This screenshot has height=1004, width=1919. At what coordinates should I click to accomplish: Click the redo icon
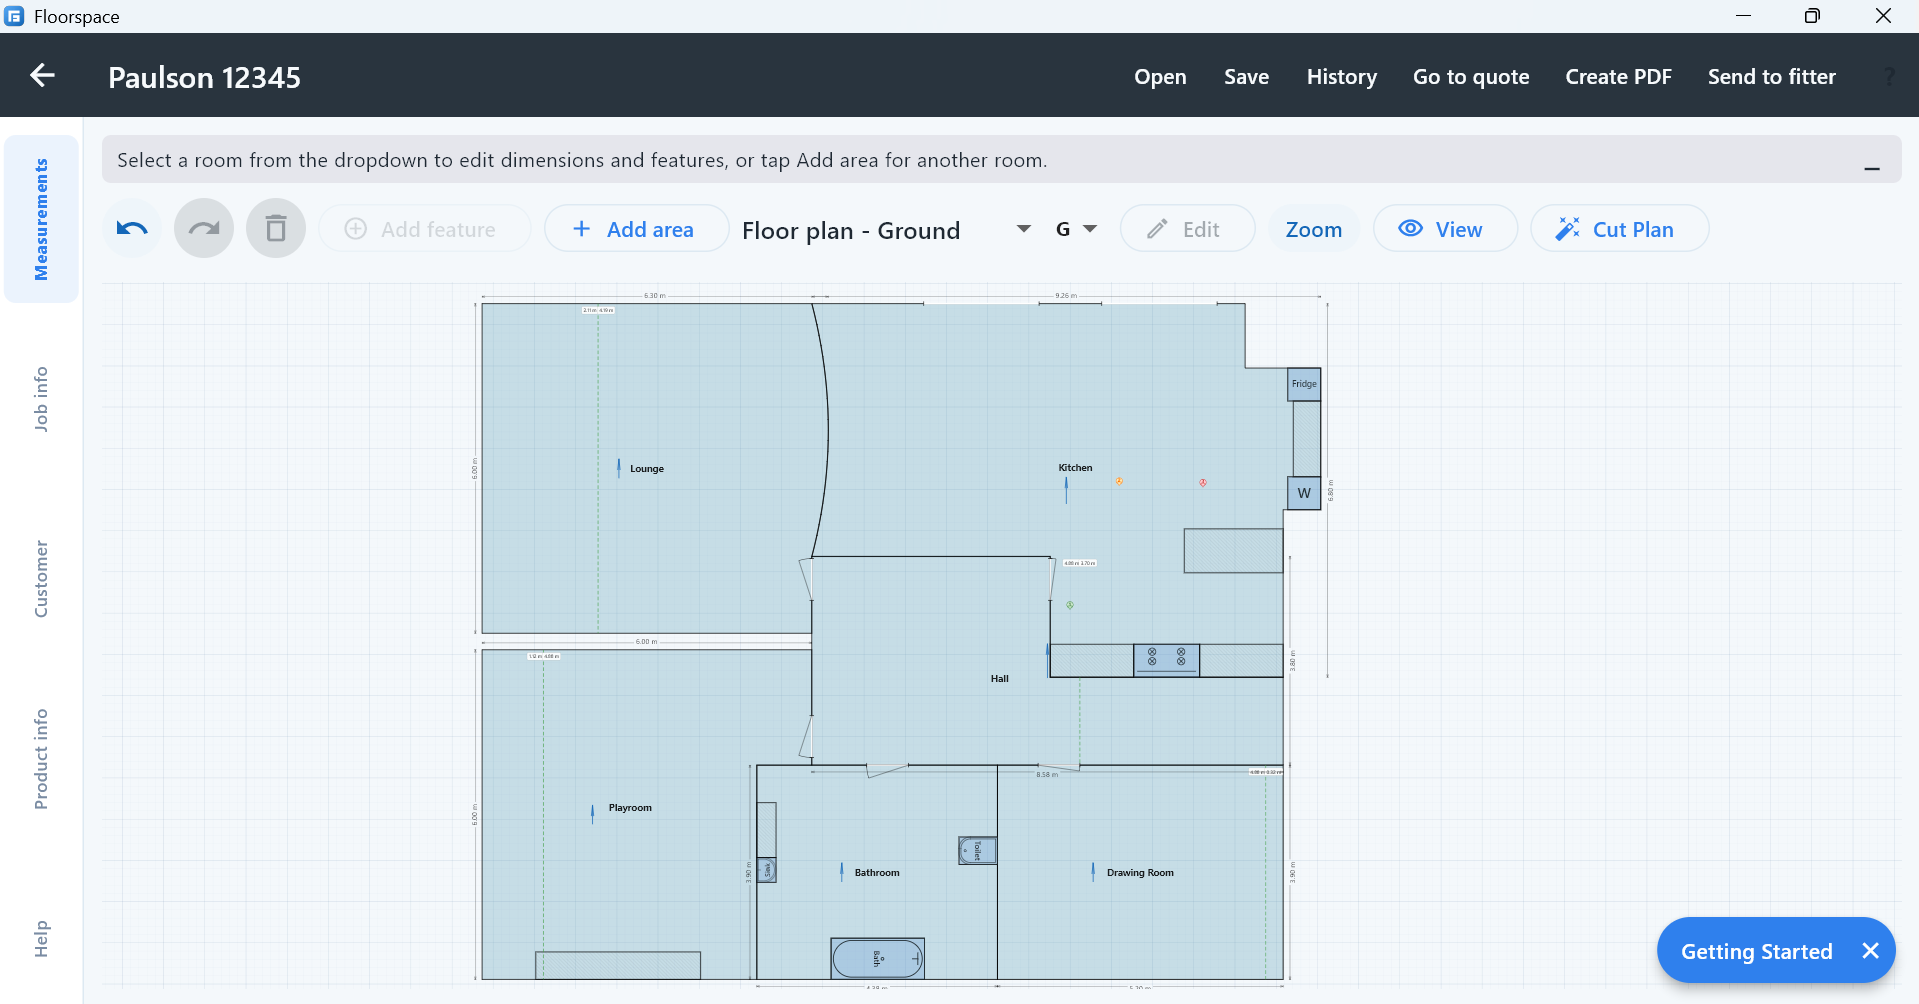pos(204,229)
